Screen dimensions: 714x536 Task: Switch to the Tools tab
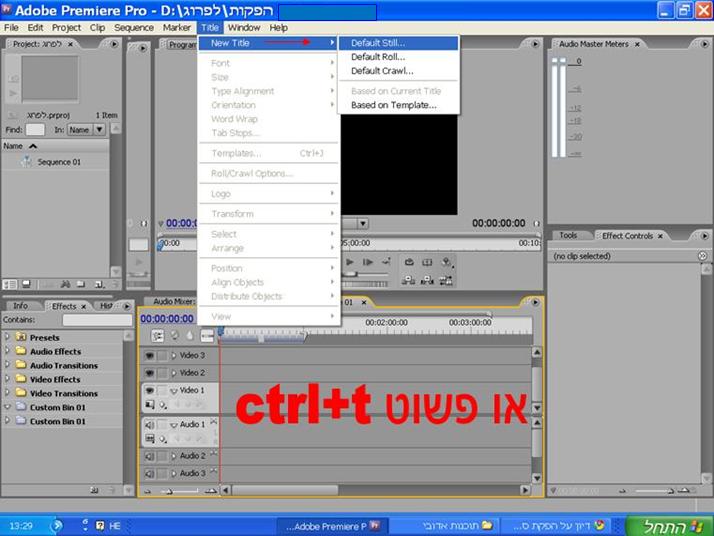coord(568,235)
